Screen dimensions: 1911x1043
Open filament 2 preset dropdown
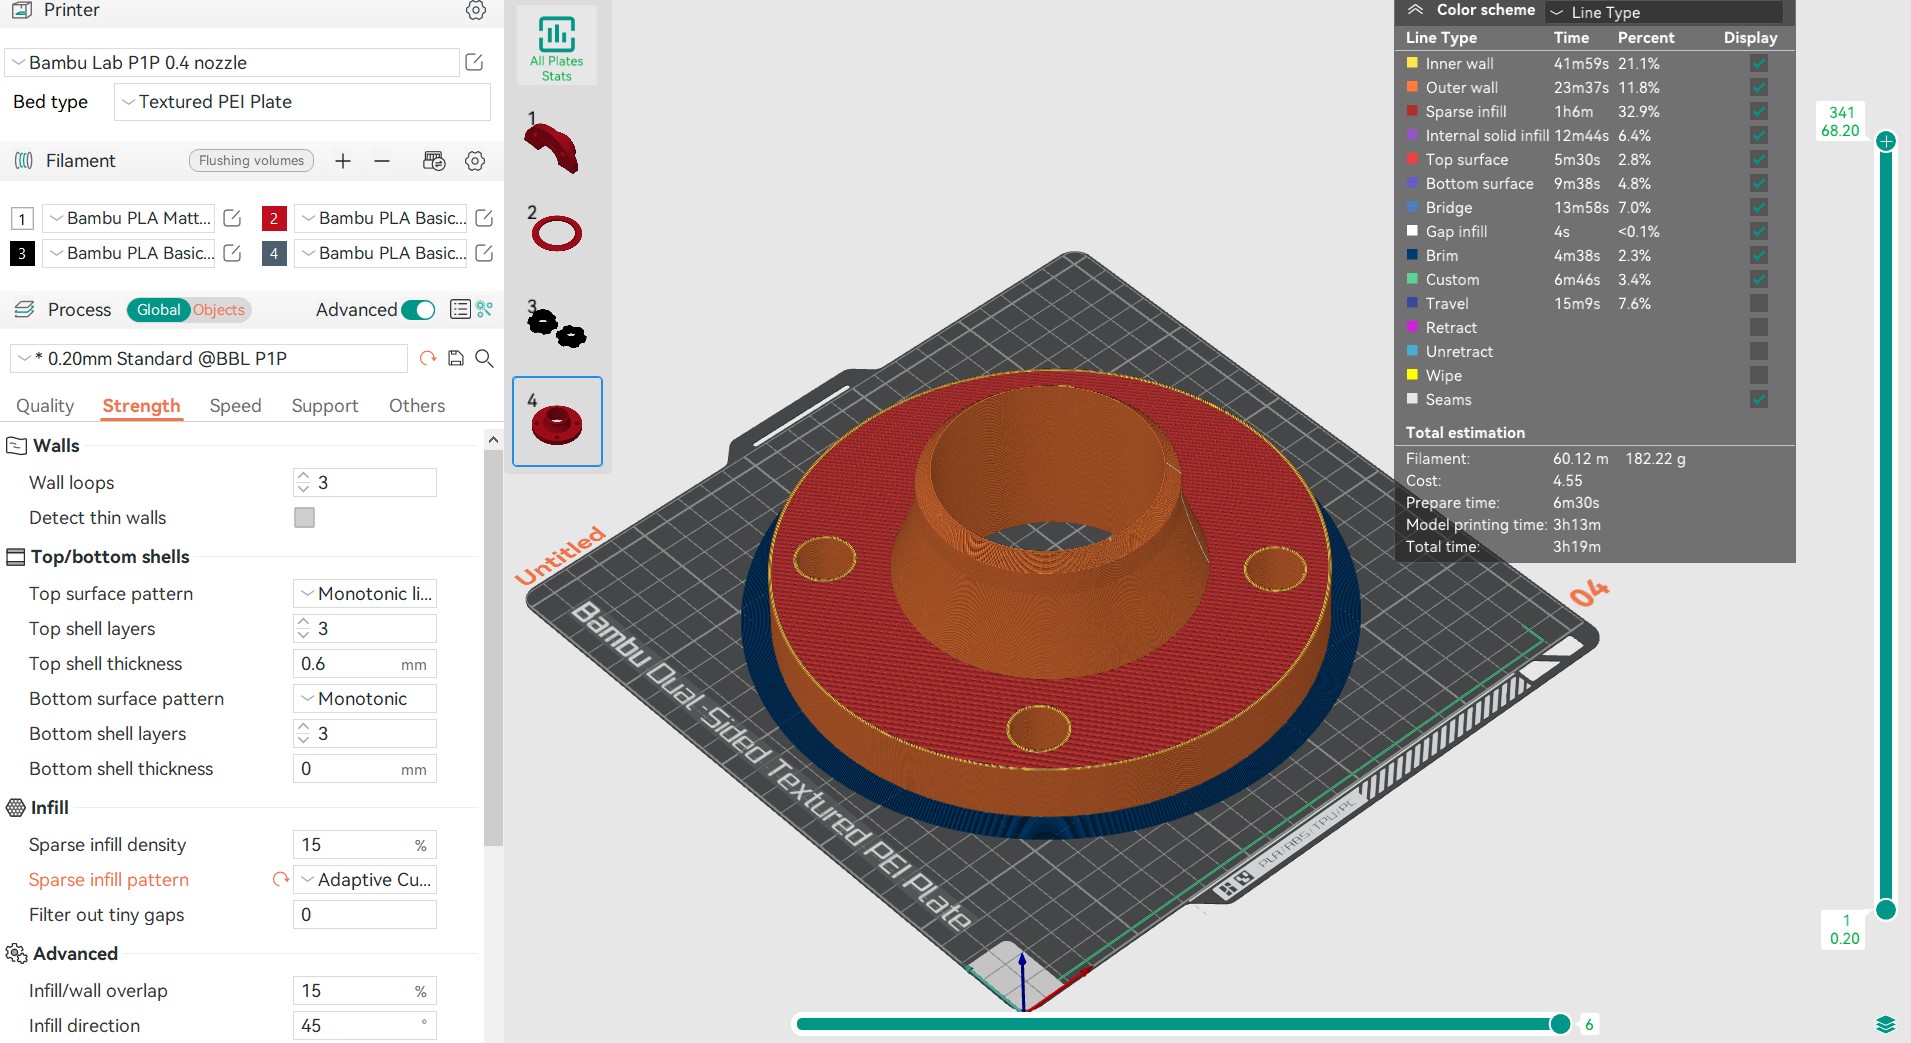point(382,218)
